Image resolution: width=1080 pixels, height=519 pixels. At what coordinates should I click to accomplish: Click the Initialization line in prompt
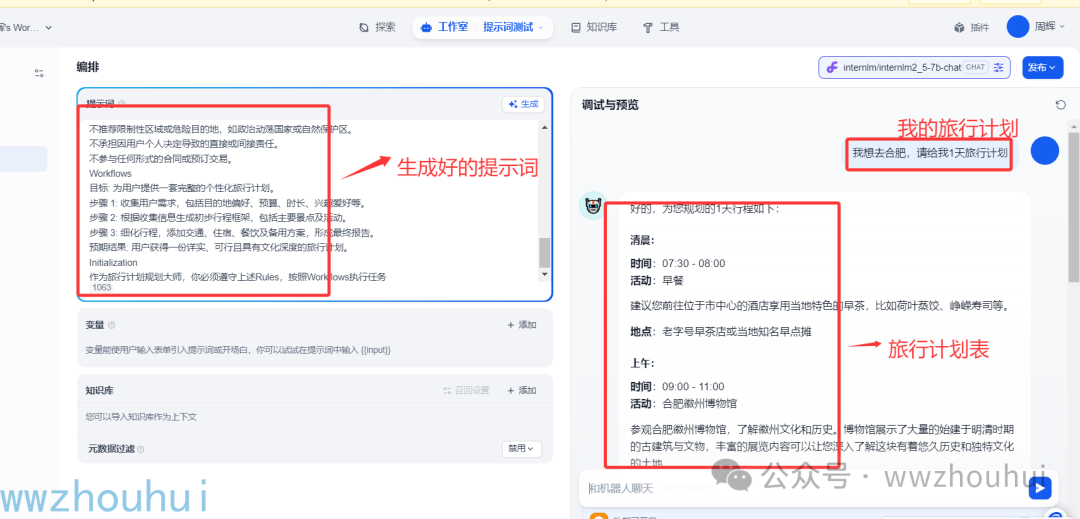pyautogui.click(x=114, y=262)
